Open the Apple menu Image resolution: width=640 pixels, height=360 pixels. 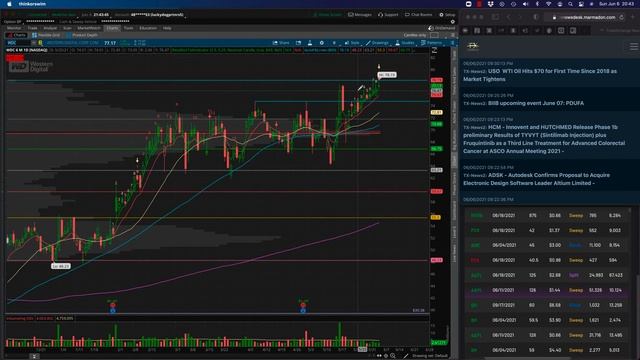click(9, 4)
